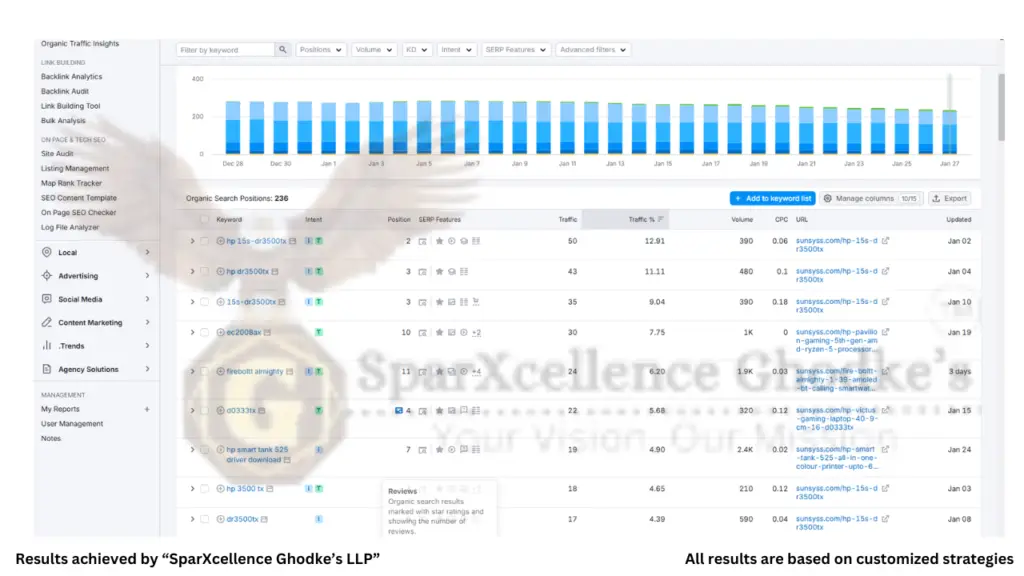The width and height of the screenshot is (1024, 576).
Task: Open external link icon for hp 15s-dr3500tx URL
Action: [x=886, y=241]
